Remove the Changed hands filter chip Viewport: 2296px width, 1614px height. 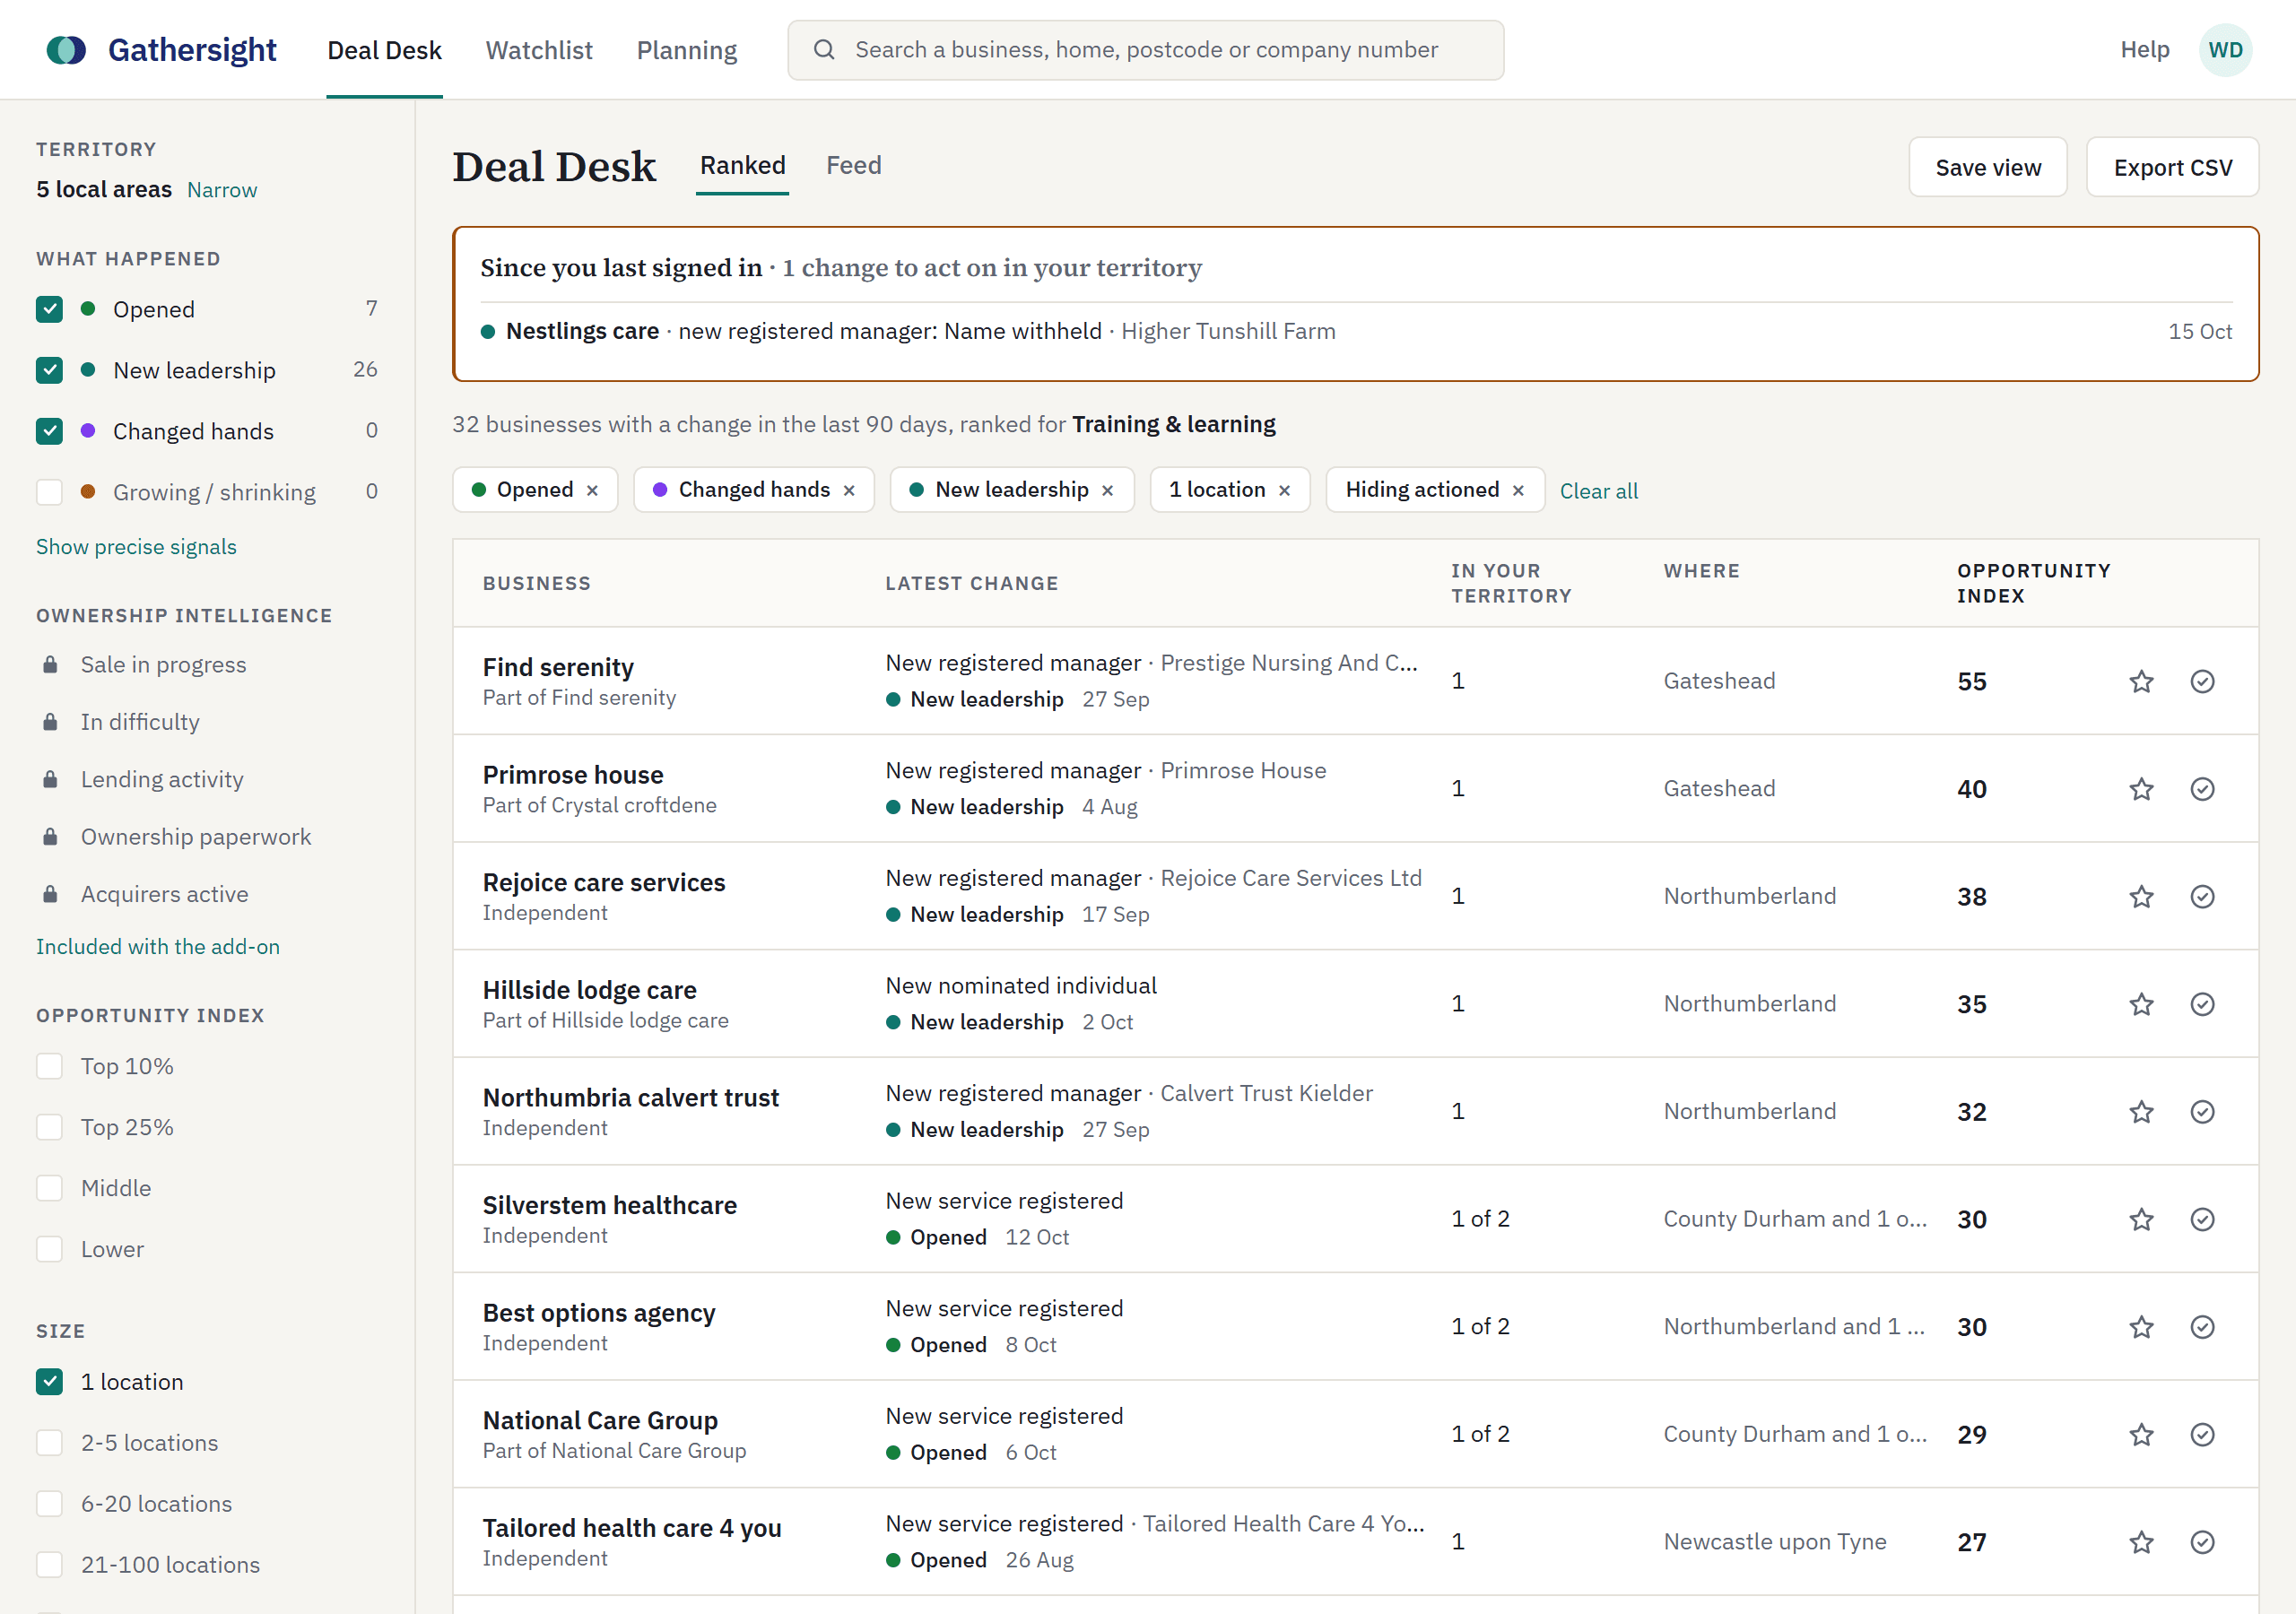click(849, 490)
